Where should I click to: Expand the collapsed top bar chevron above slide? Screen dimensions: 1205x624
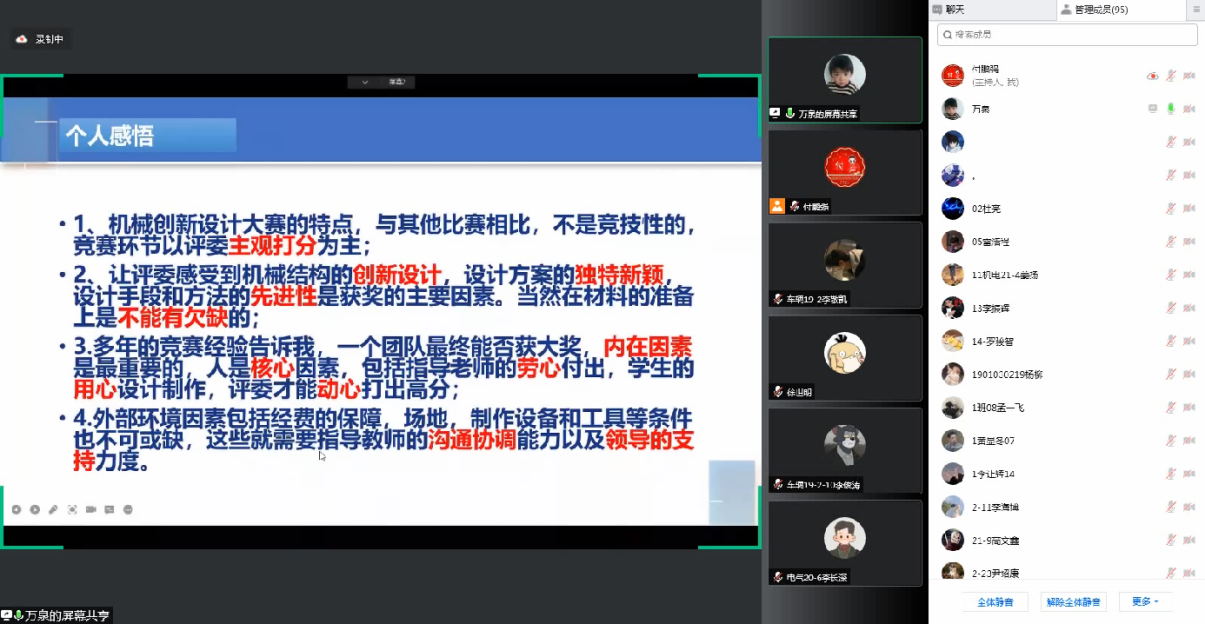pos(365,82)
